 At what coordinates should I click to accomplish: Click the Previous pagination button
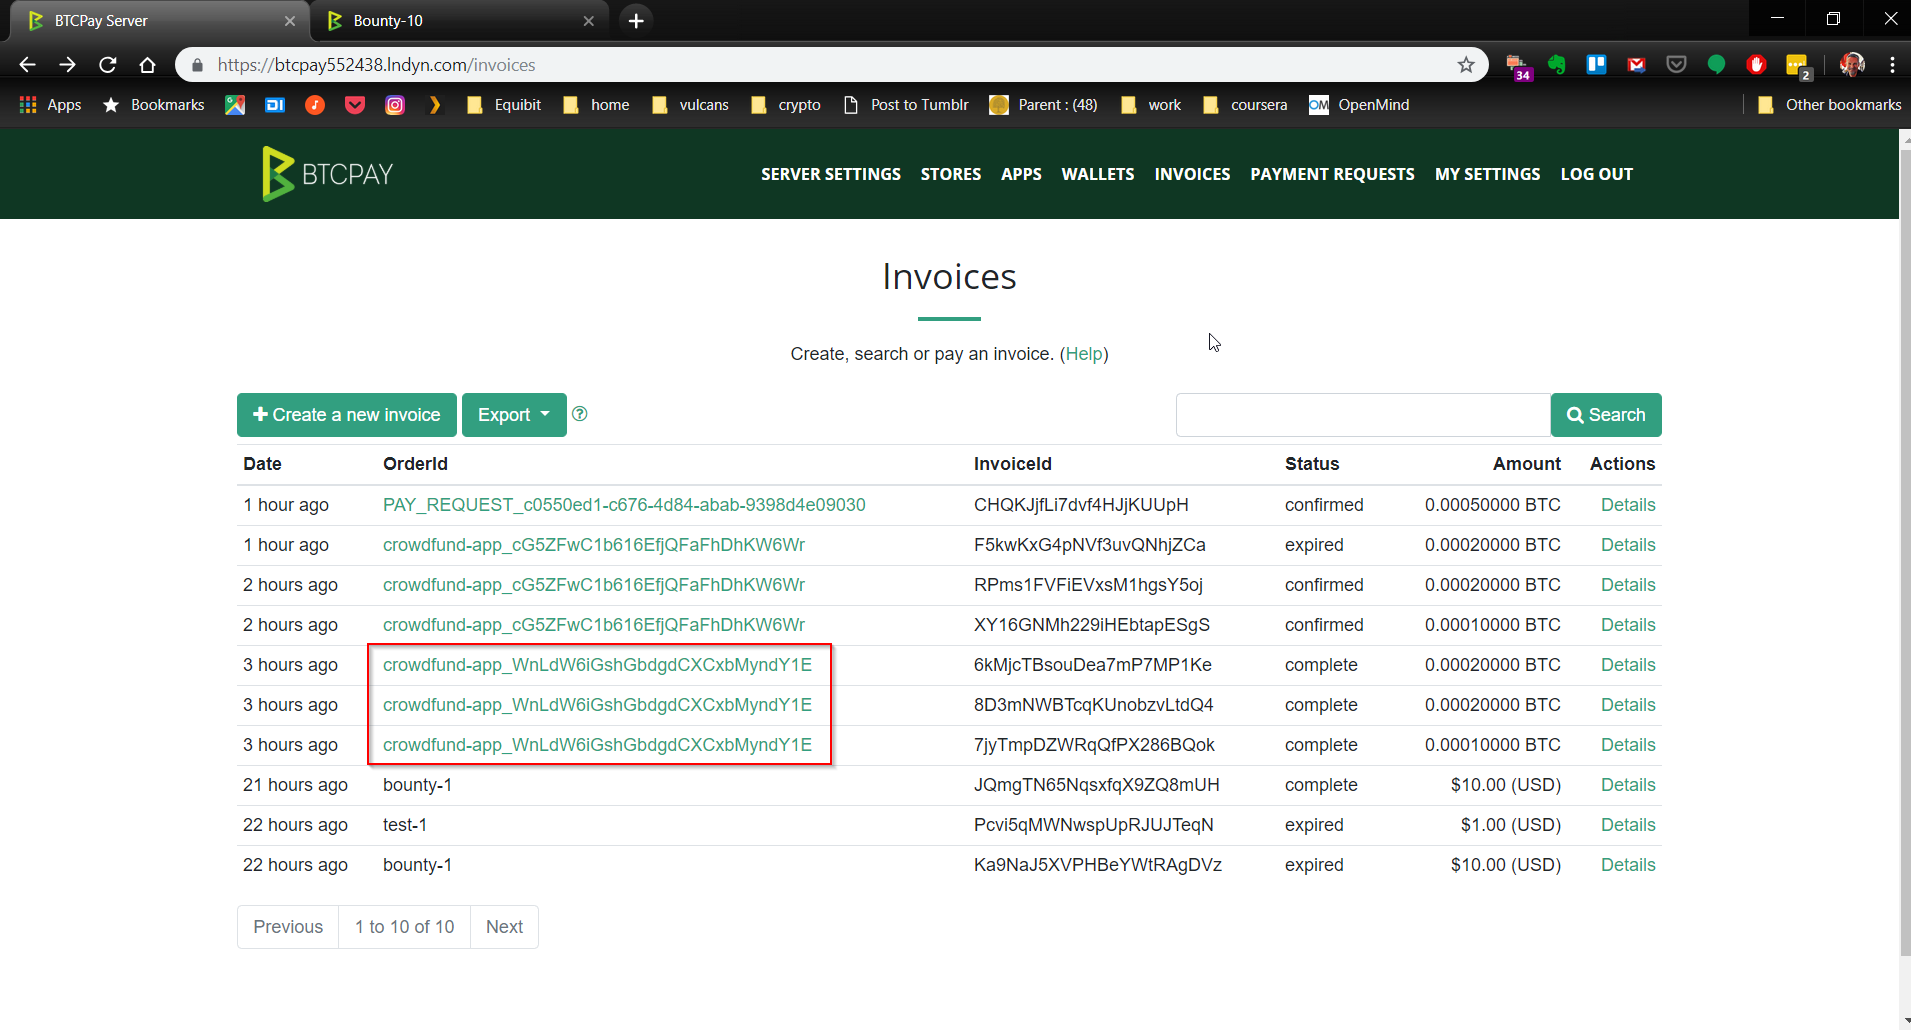288,927
